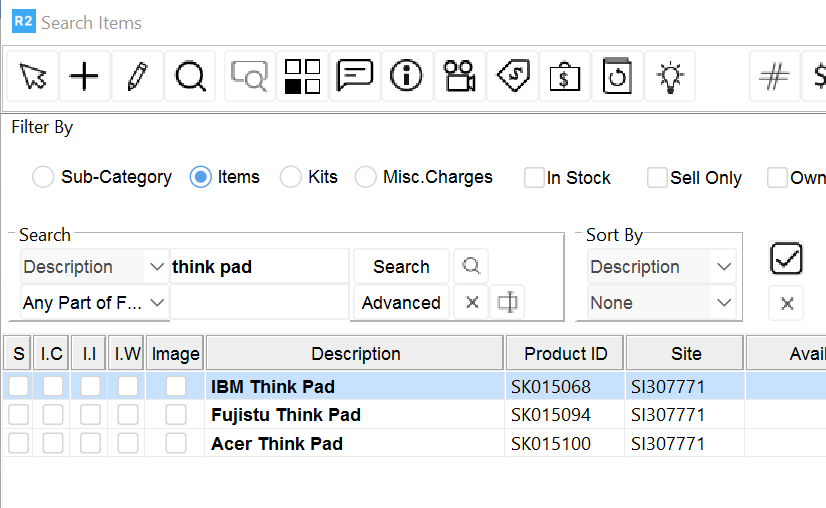Click the Advanced search button

point(401,302)
